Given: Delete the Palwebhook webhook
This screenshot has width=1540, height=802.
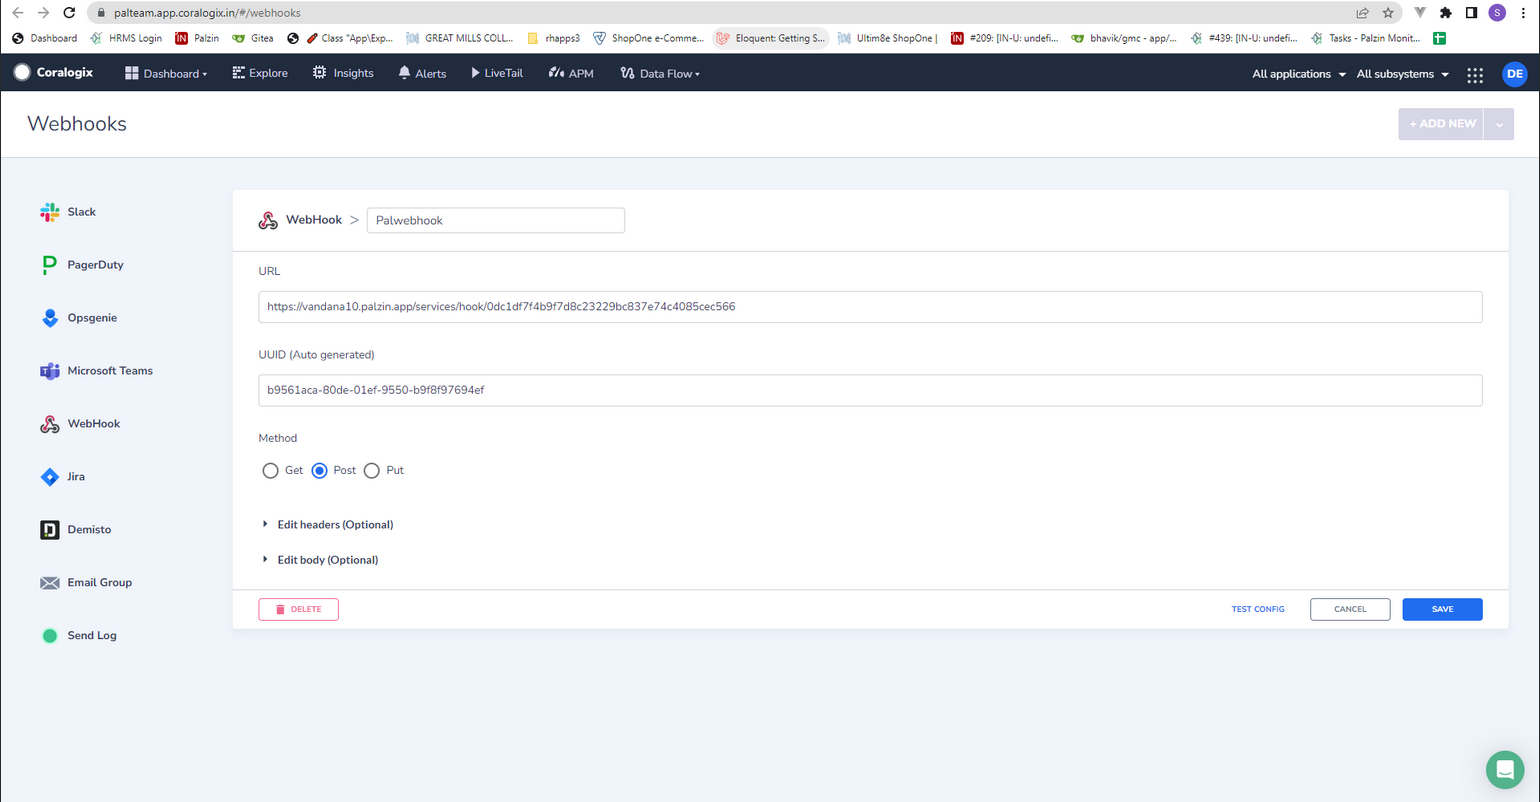Looking at the screenshot, I should (298, 609).
